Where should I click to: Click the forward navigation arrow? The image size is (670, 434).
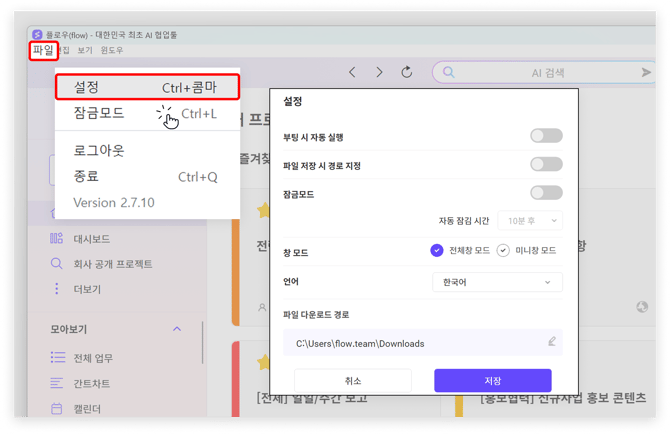[x=379, y=72]
